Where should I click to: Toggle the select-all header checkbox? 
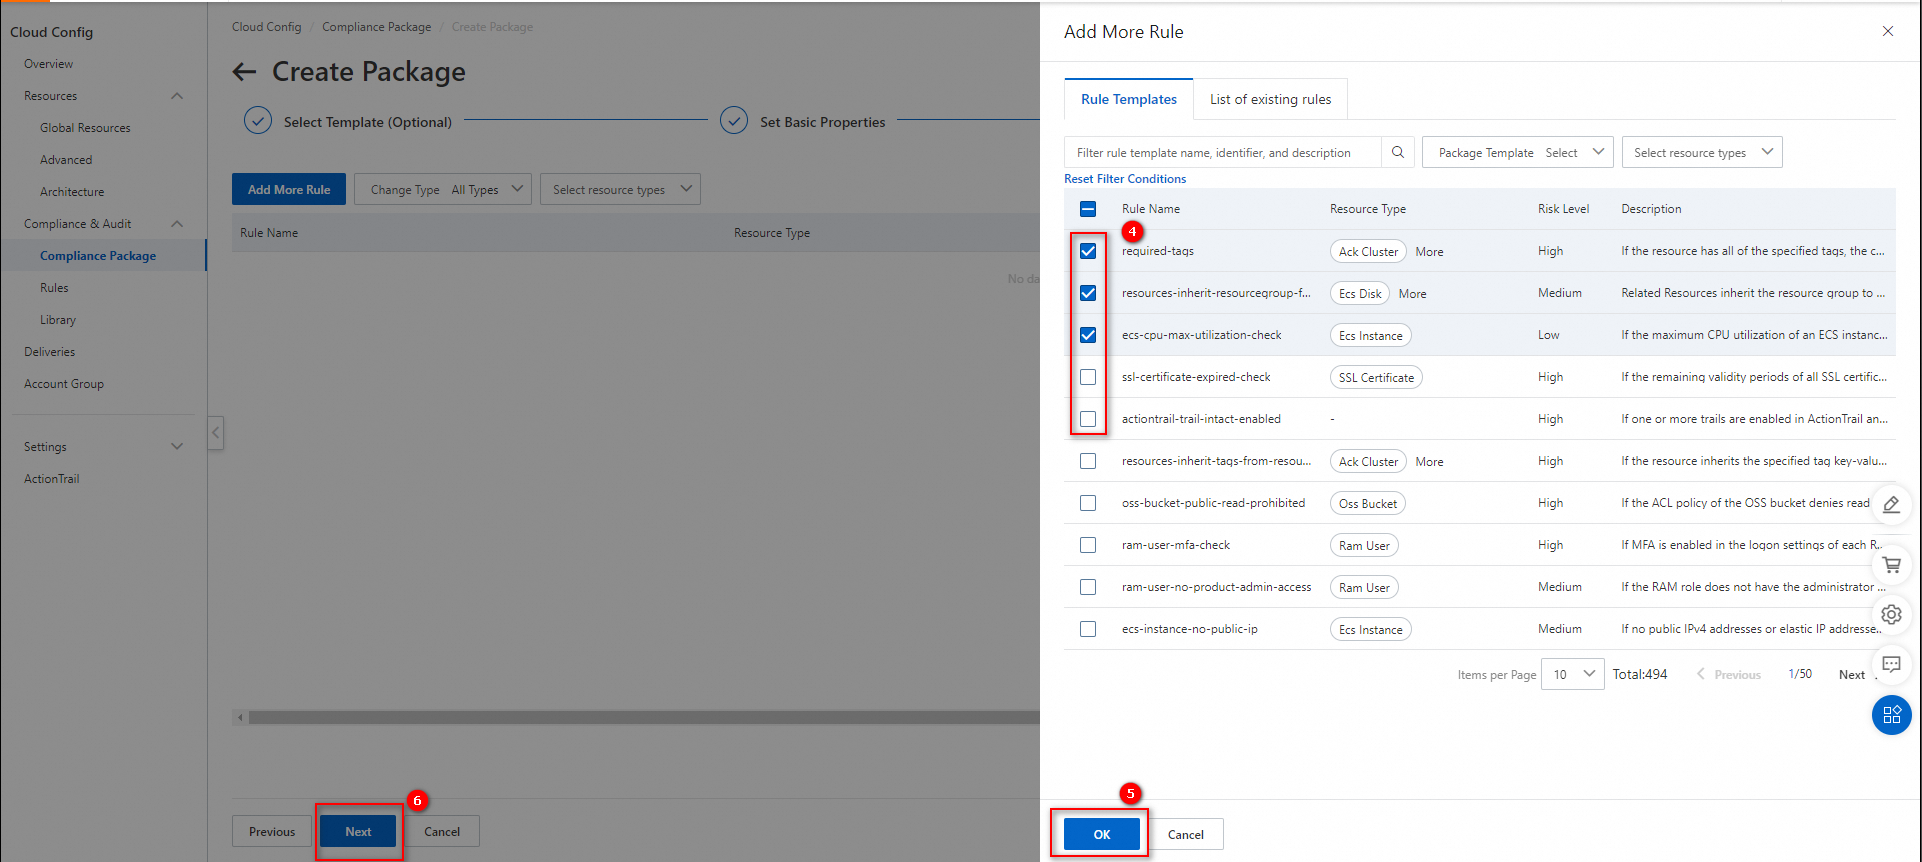coord(1088,209)
